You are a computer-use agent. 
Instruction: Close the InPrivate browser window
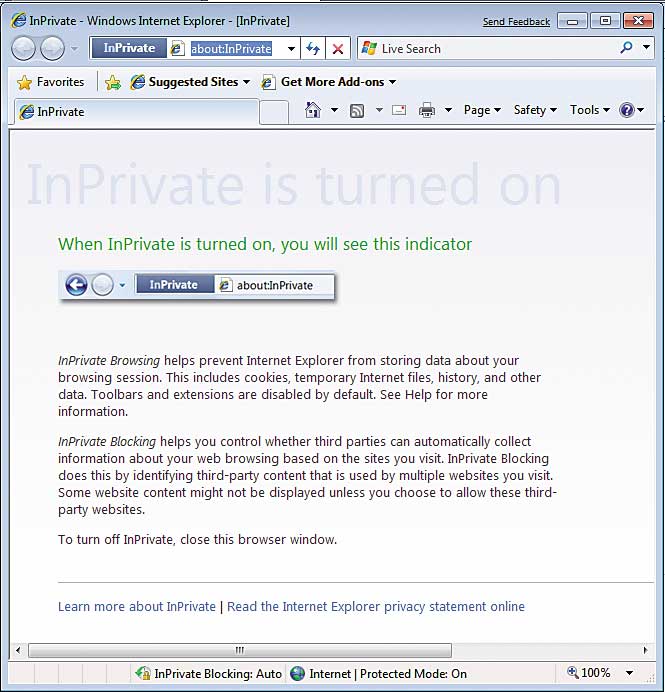click(x=638, y=21)
